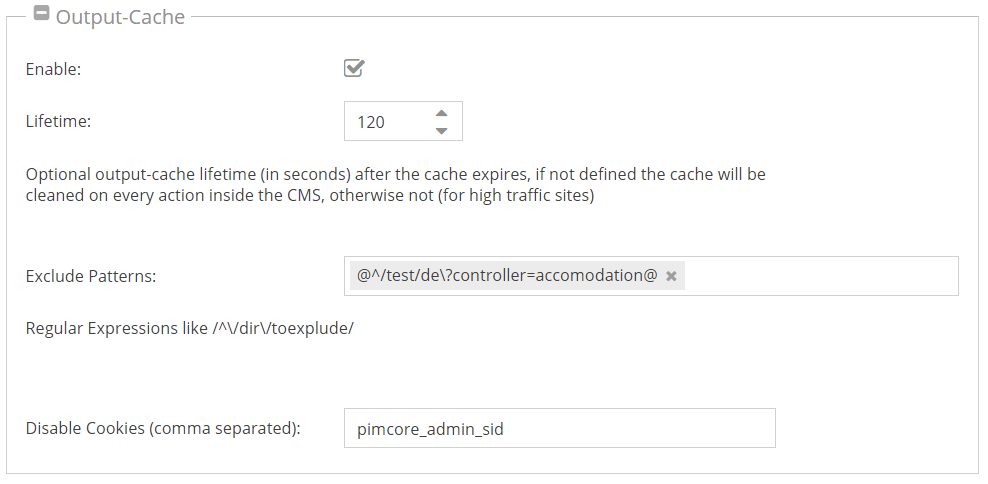Click the "Enable:" label

coord(53,70)
